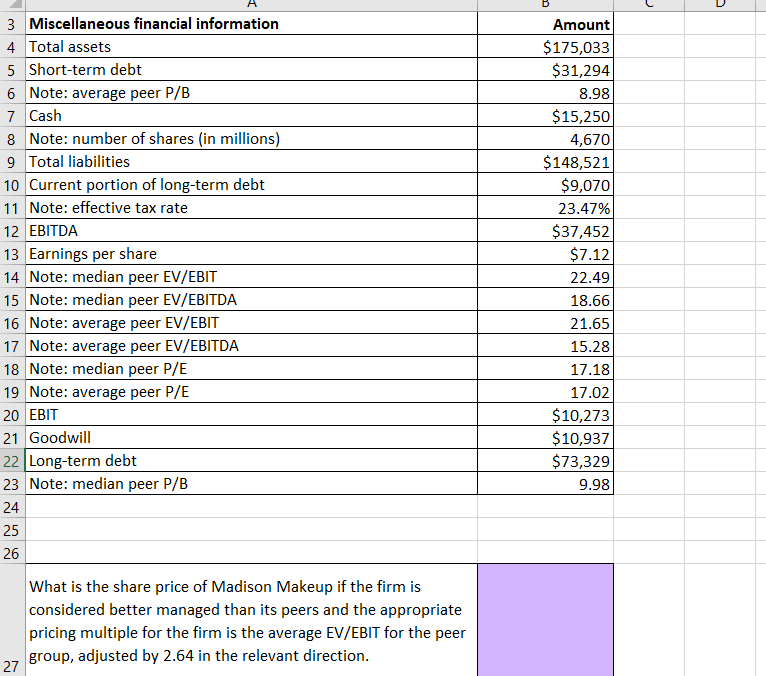This screenshot has width=766, height=676.
Task: Click empty cell A24
Action: pos(251,506)
